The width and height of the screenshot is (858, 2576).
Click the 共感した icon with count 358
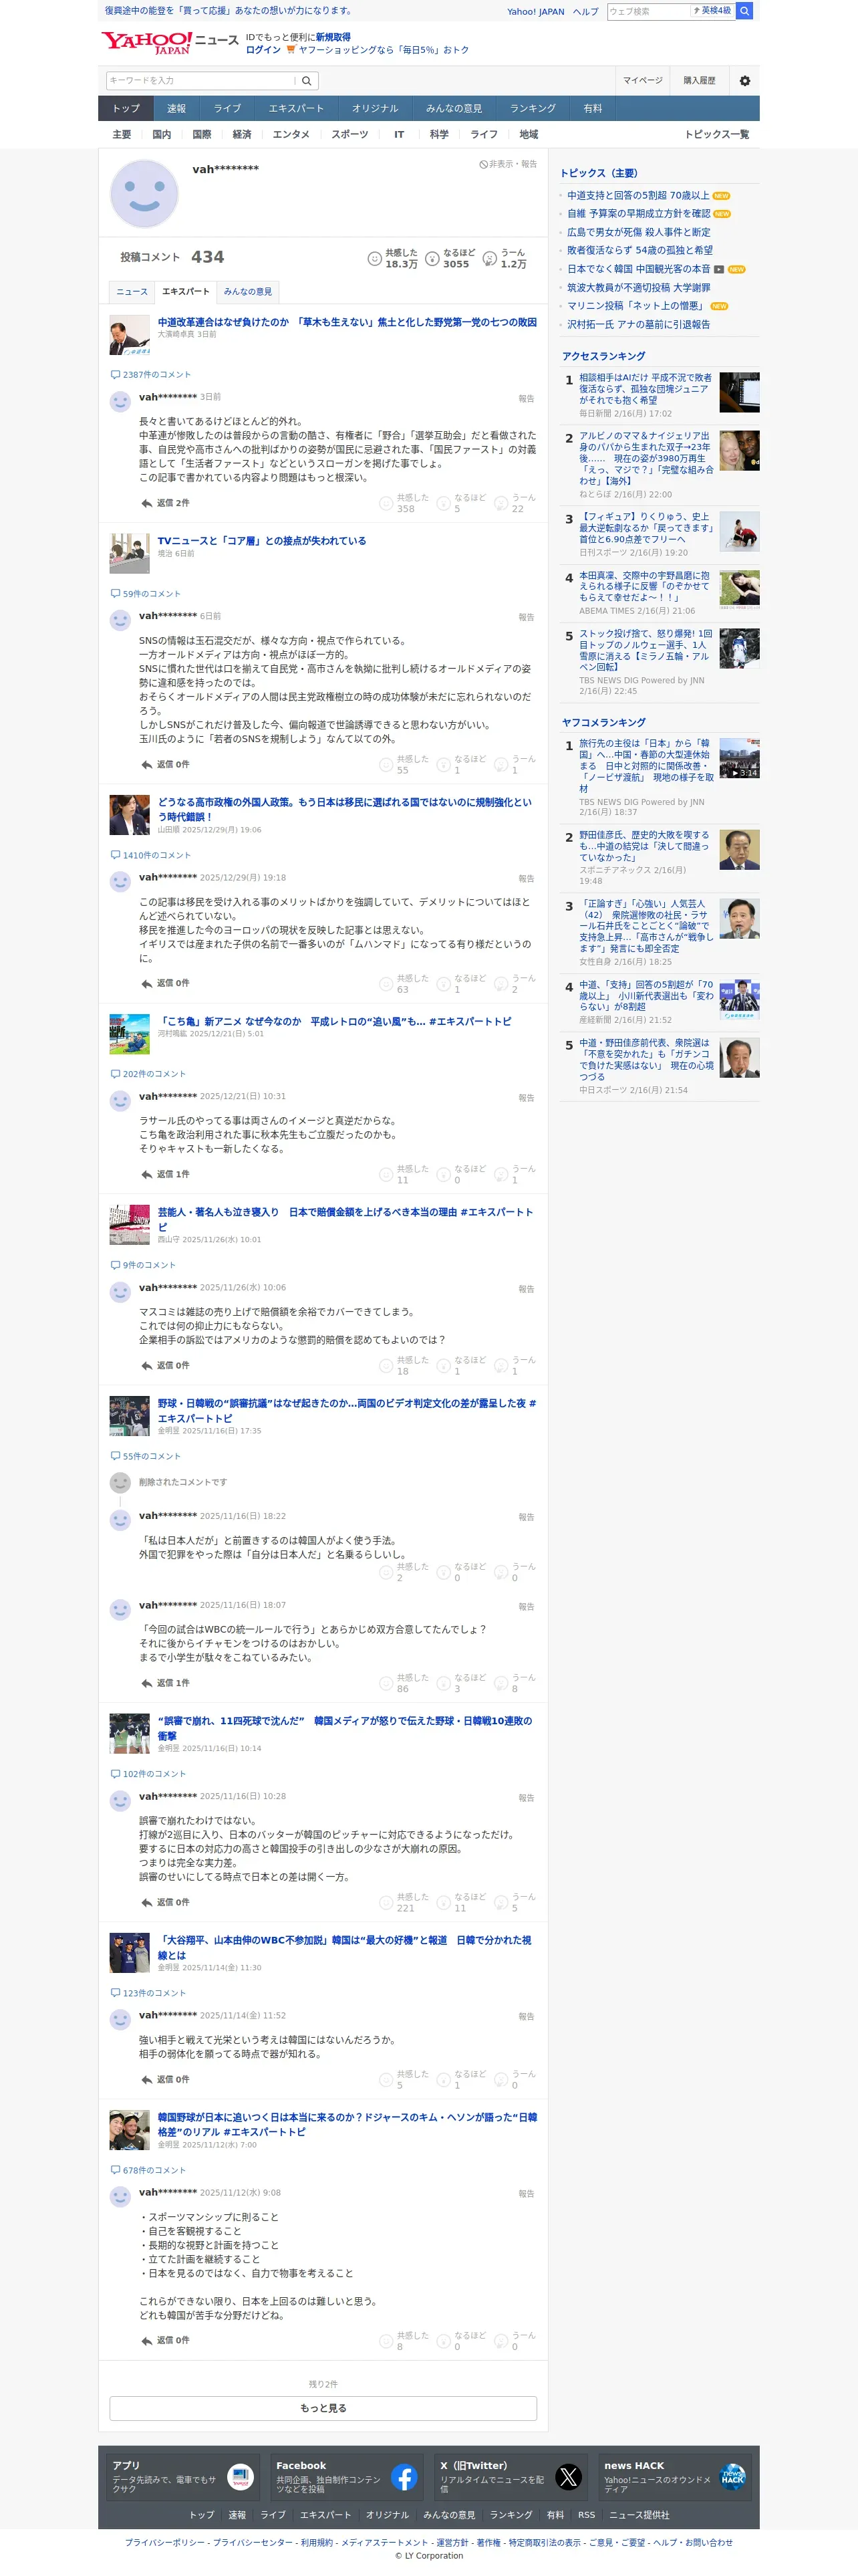click(386, 504)
